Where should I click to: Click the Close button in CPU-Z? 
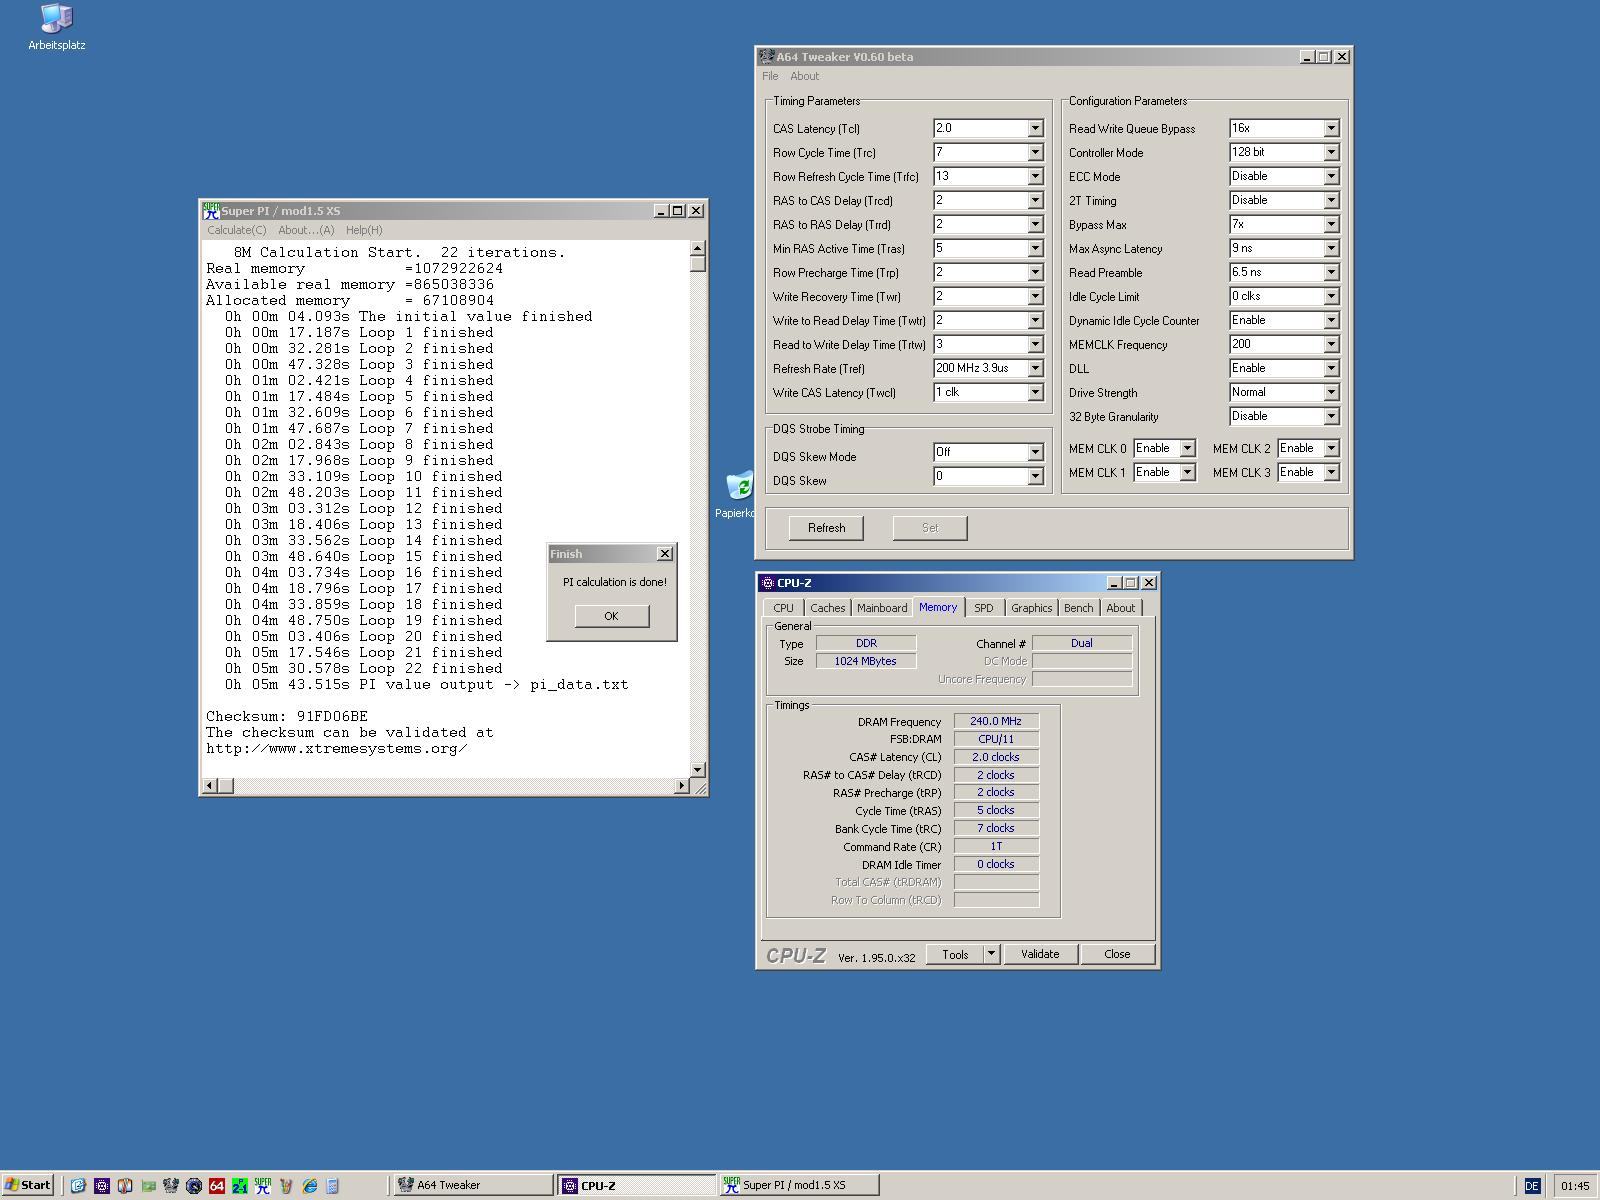pos(1117,954)
